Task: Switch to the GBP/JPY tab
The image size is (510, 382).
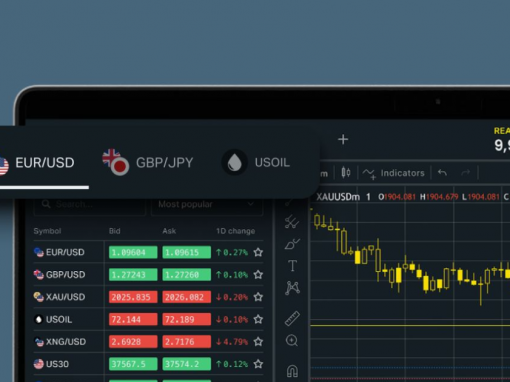Action: click(148, 162)
